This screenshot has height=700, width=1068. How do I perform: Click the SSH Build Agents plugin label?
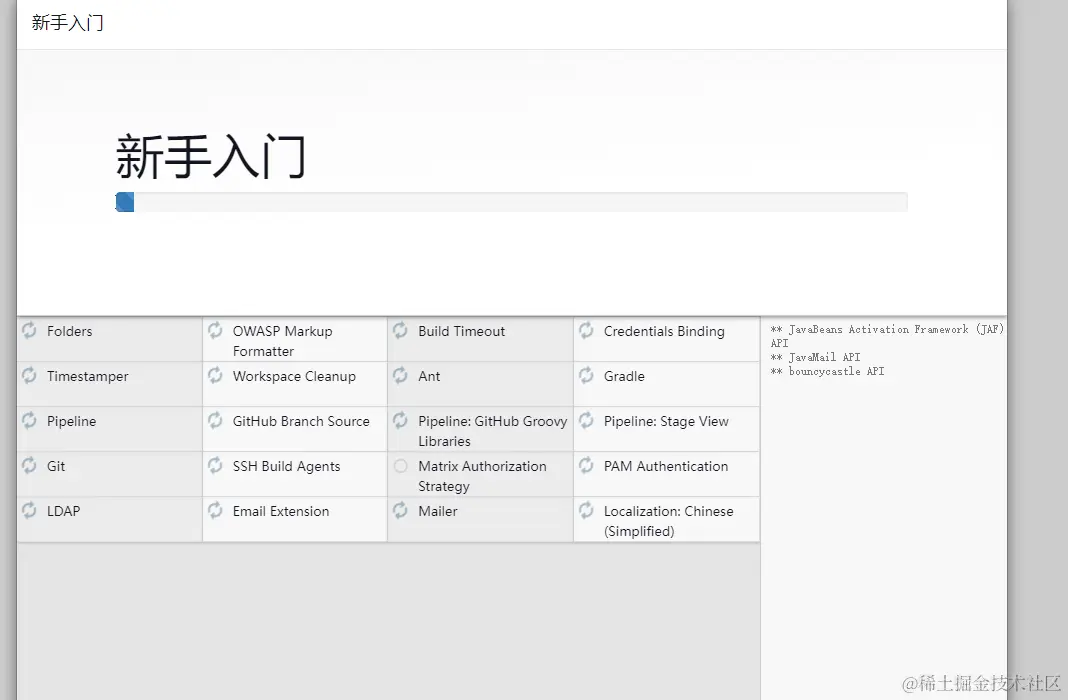pos(286,466)
